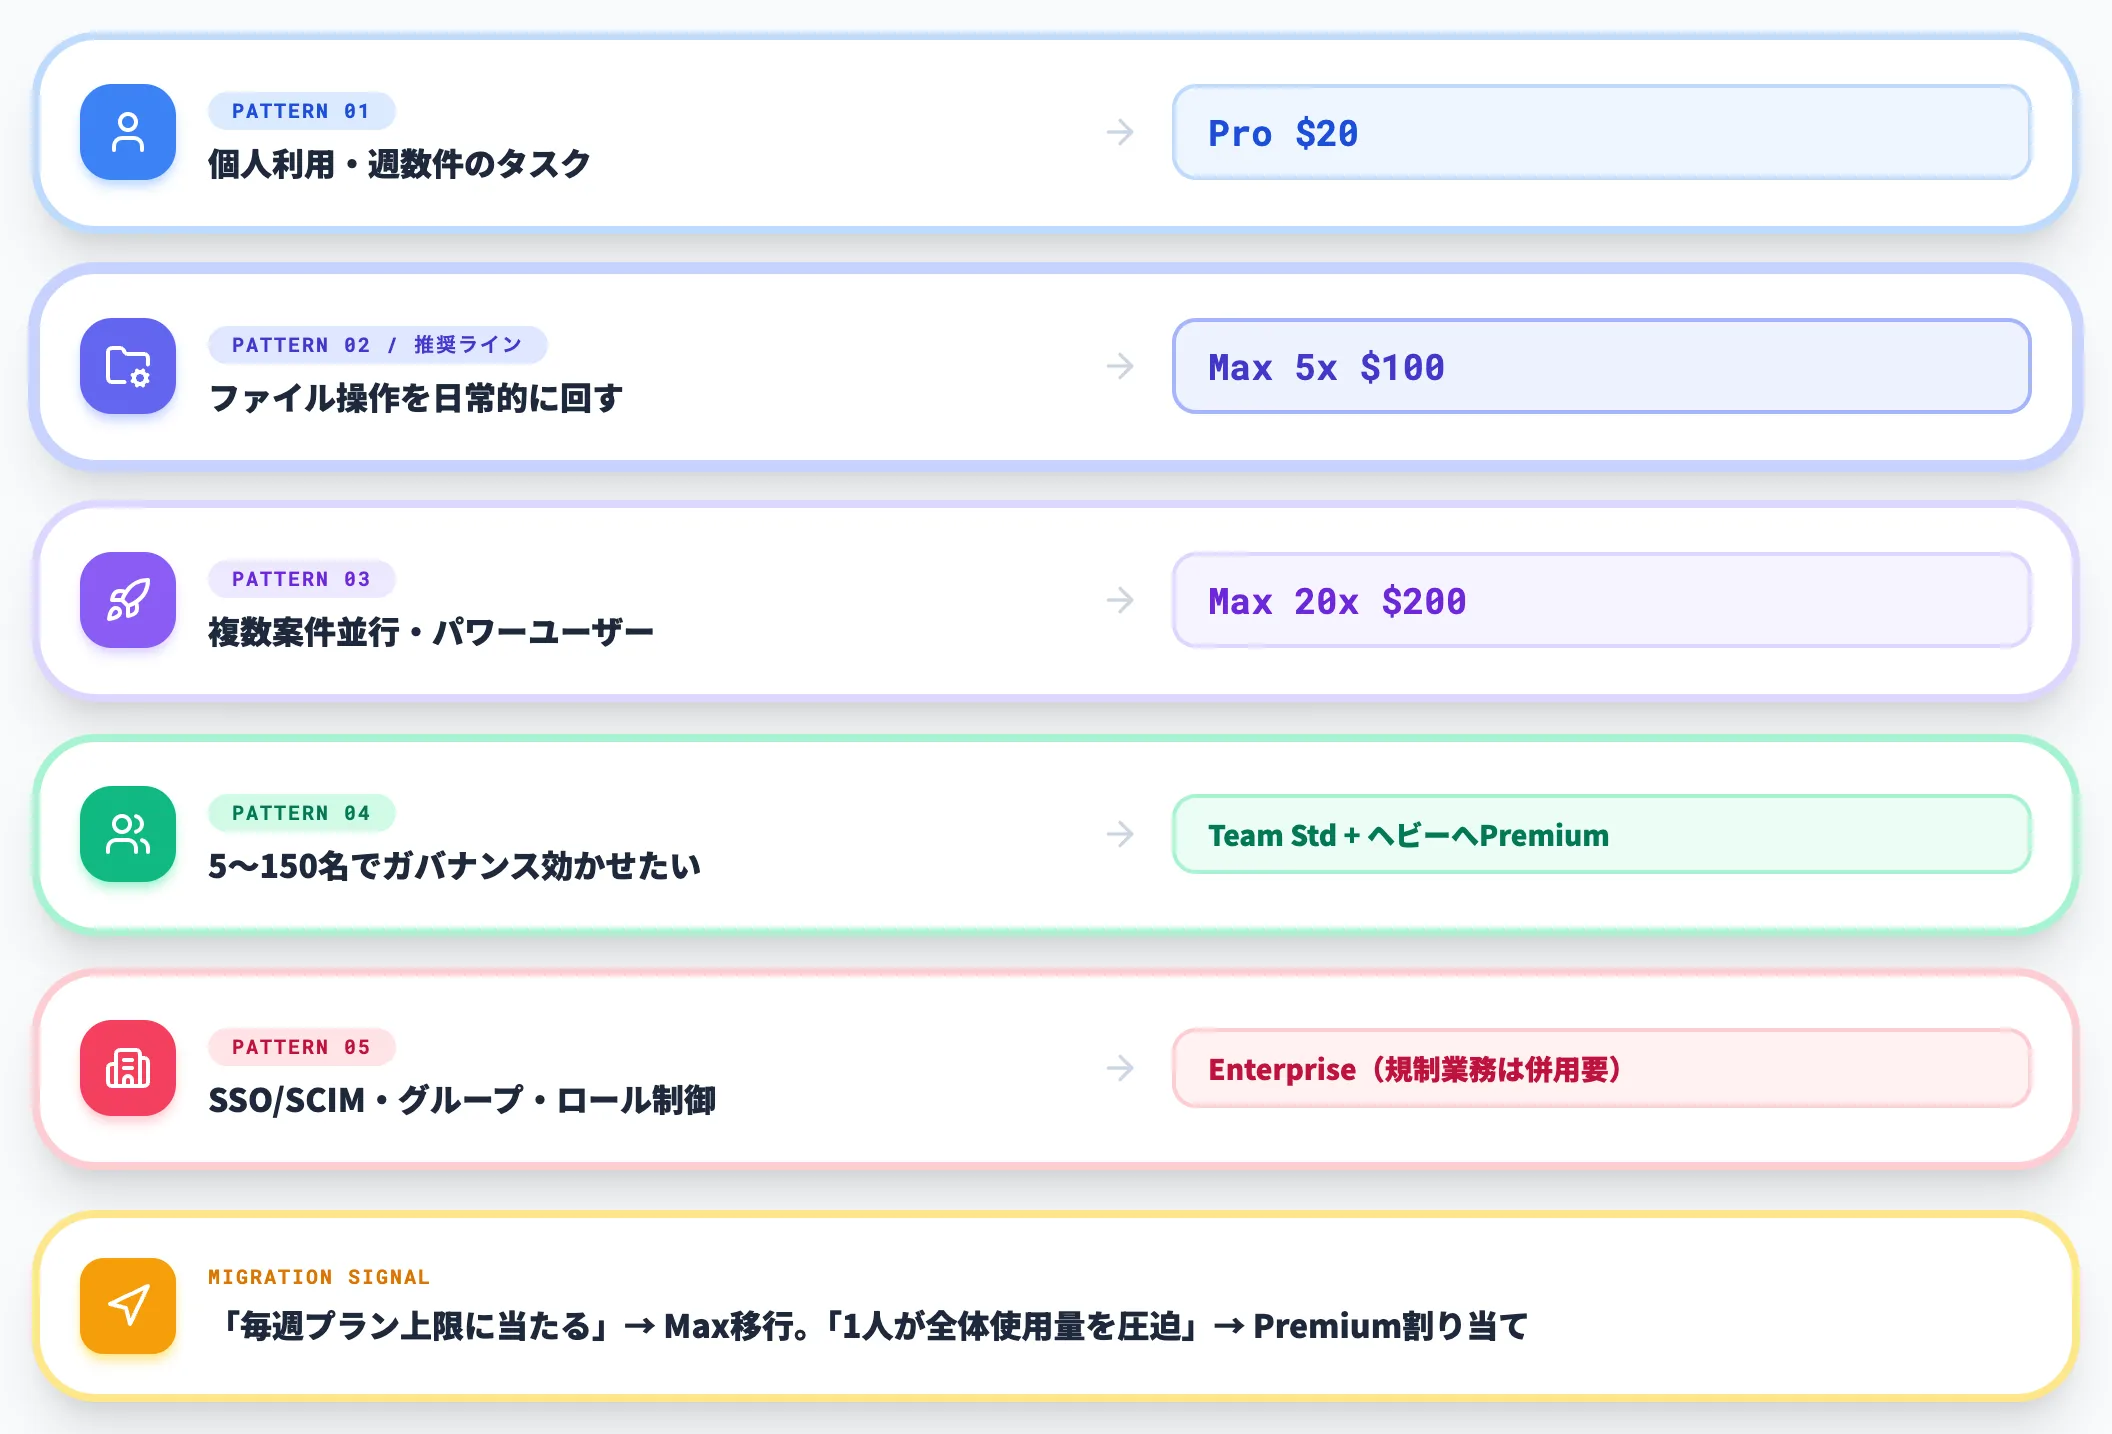Click the PATTERN 03 badge
The image size is (2112, 1434).
(301, 579)
